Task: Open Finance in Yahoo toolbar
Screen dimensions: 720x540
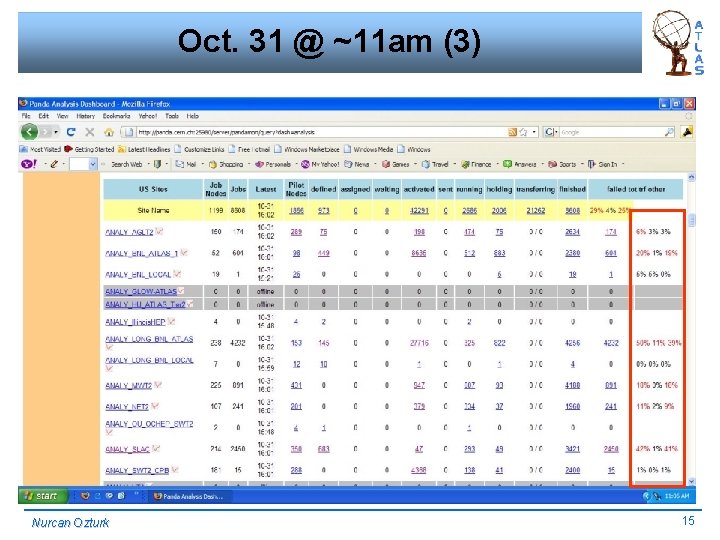Action: tap(477, 164)
